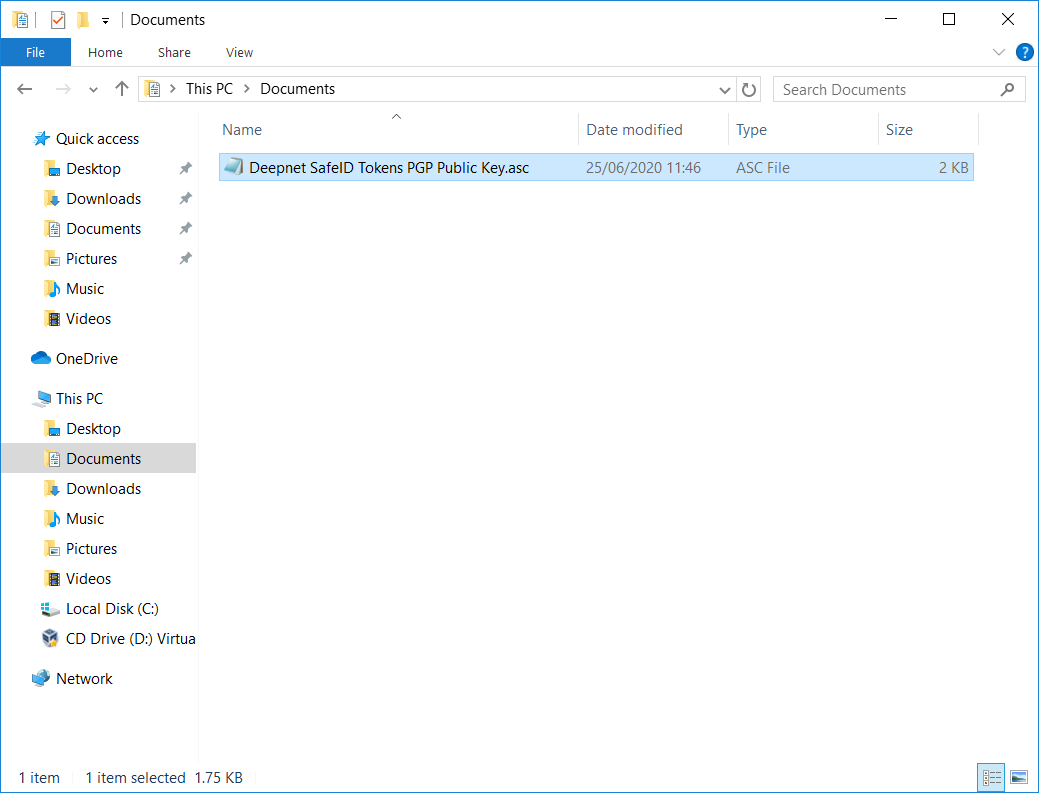Viewport: 1039px width, 793px height.
Task: Switch to Large icons view button
Action: (x=1018, y=777)
